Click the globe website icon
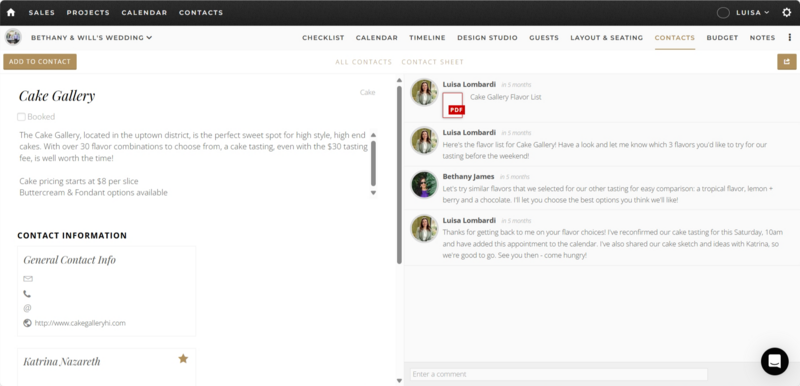800x386 pixels. click(x=27, y=323)
